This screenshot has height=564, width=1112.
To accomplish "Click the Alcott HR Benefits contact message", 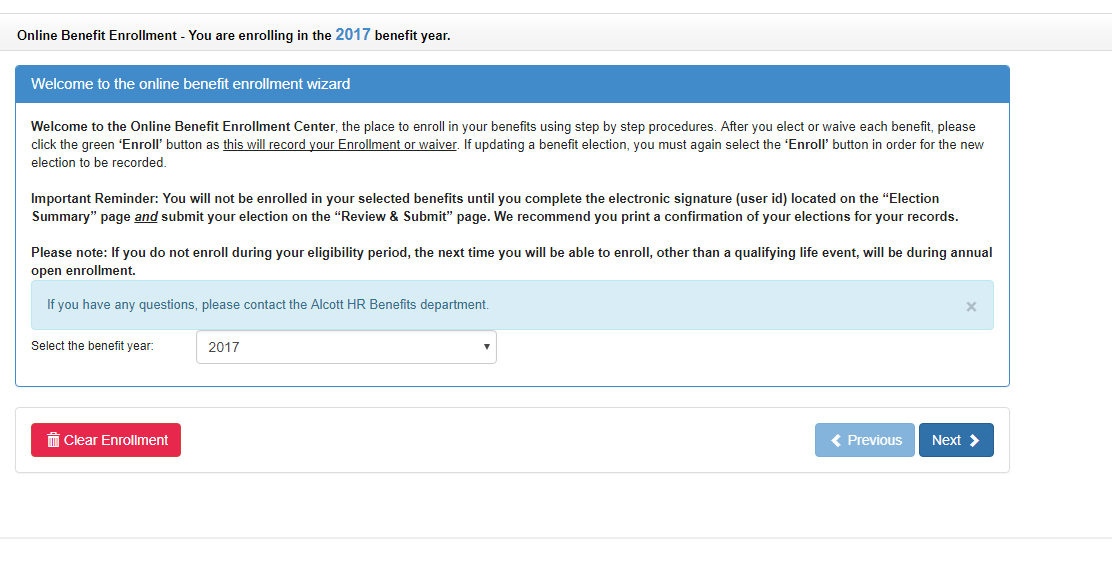I will pos(268,305).
